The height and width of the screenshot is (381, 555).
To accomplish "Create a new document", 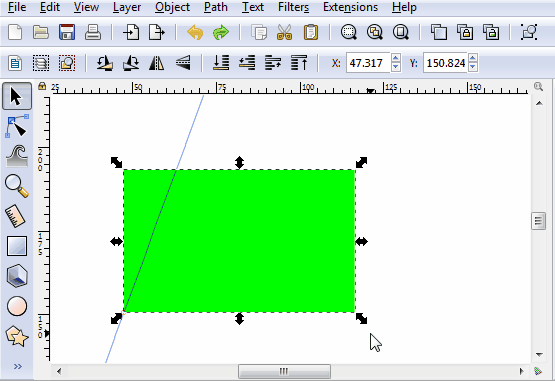I will click(15, 33).
